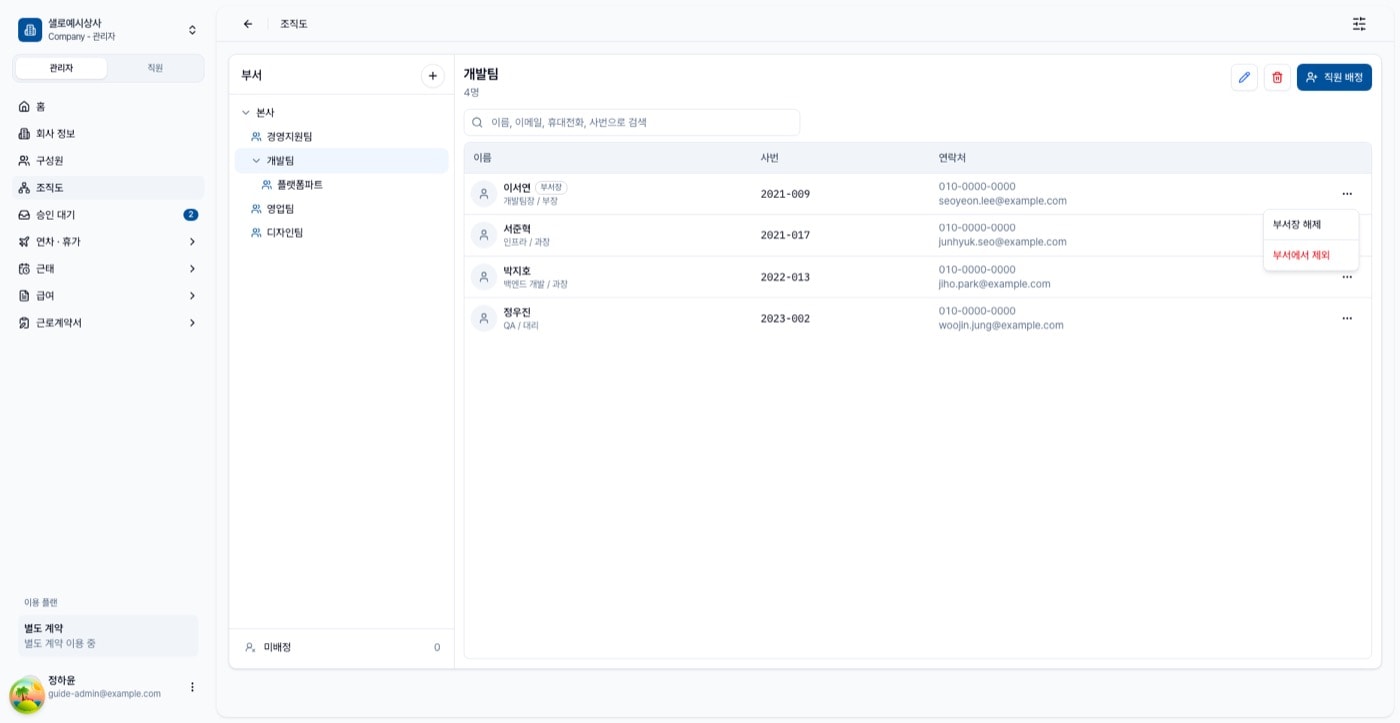
Task: Switch to 직원 mode toggle
Action: [x=155, y=68]
